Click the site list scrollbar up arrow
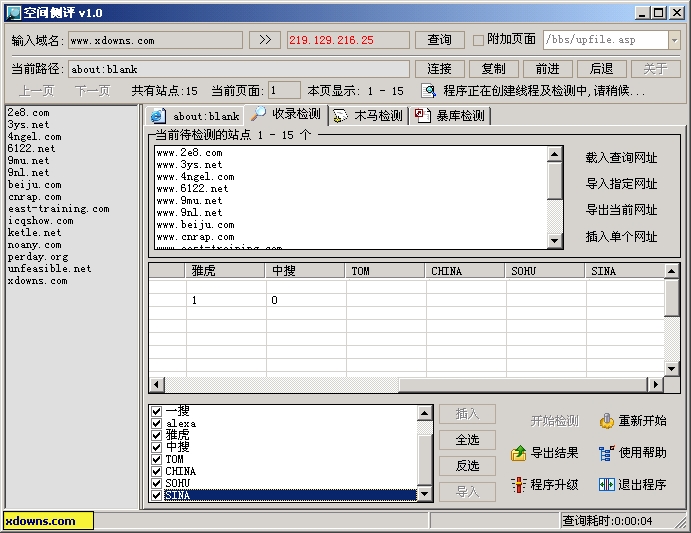This screenshot has height=533, width=691. click(554, 154)
